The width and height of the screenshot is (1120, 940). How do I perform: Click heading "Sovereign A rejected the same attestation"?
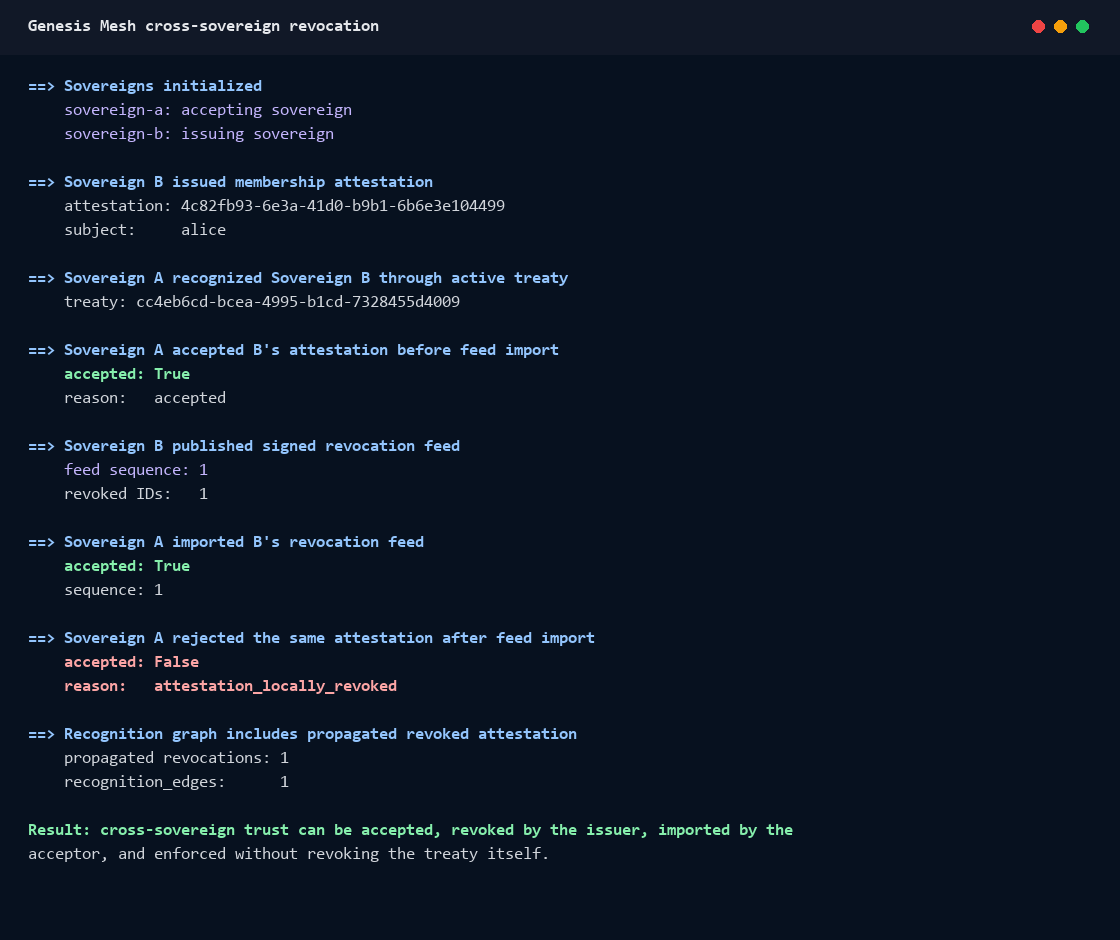coord(329,638)
